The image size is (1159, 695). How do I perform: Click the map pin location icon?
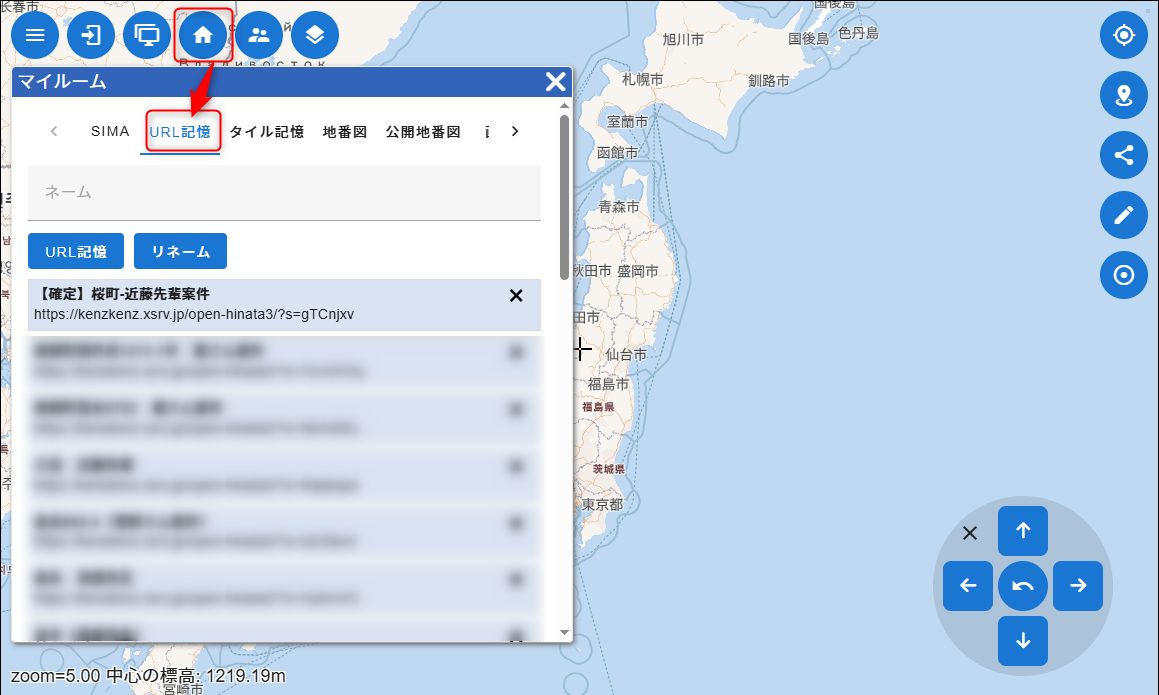coord(1124,96)
